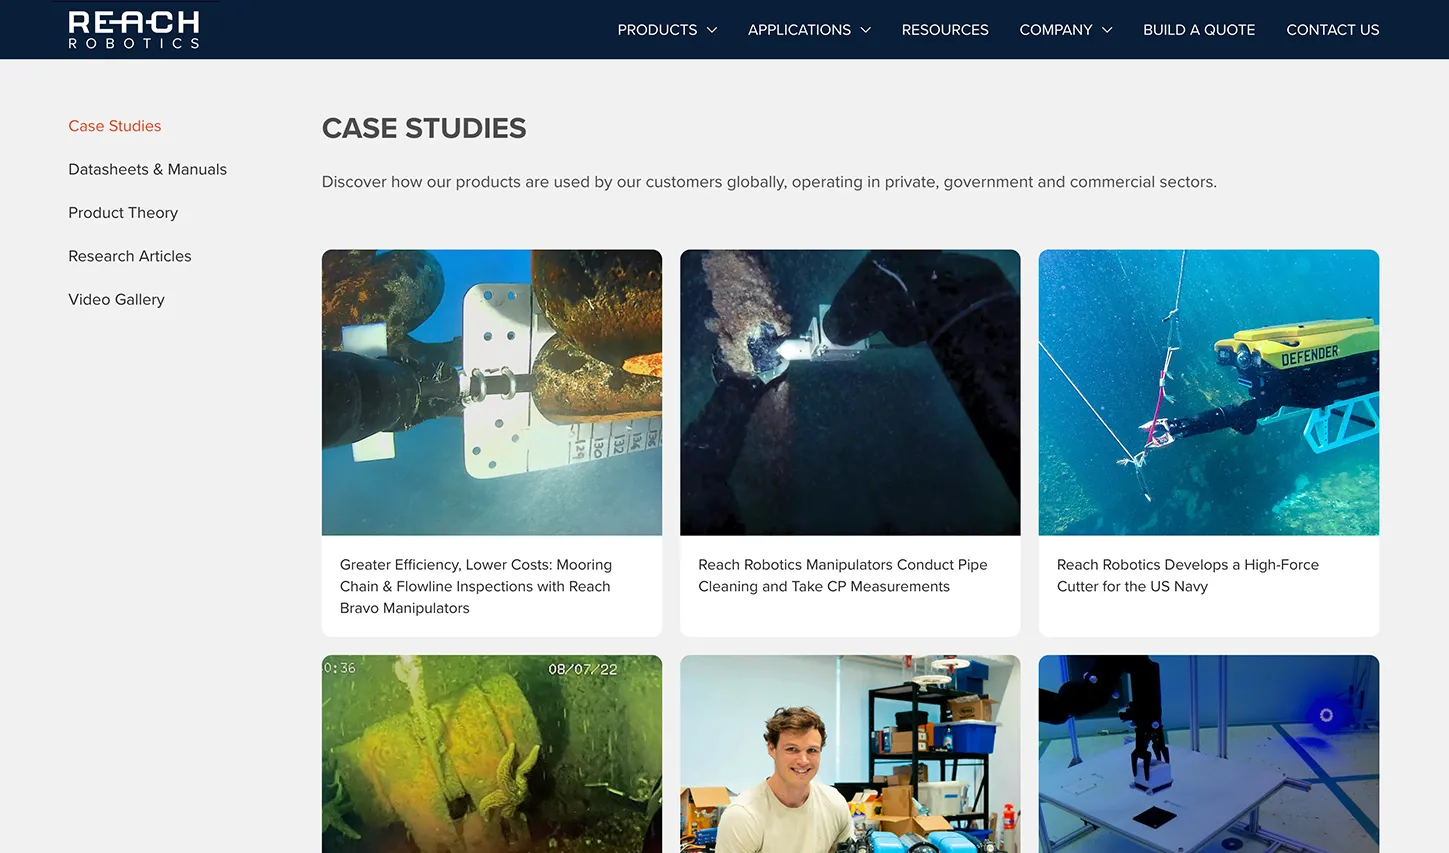This screenshot has width=1449, height=853.
Task: Open Research Articles section
Action: tap(130, 256)
